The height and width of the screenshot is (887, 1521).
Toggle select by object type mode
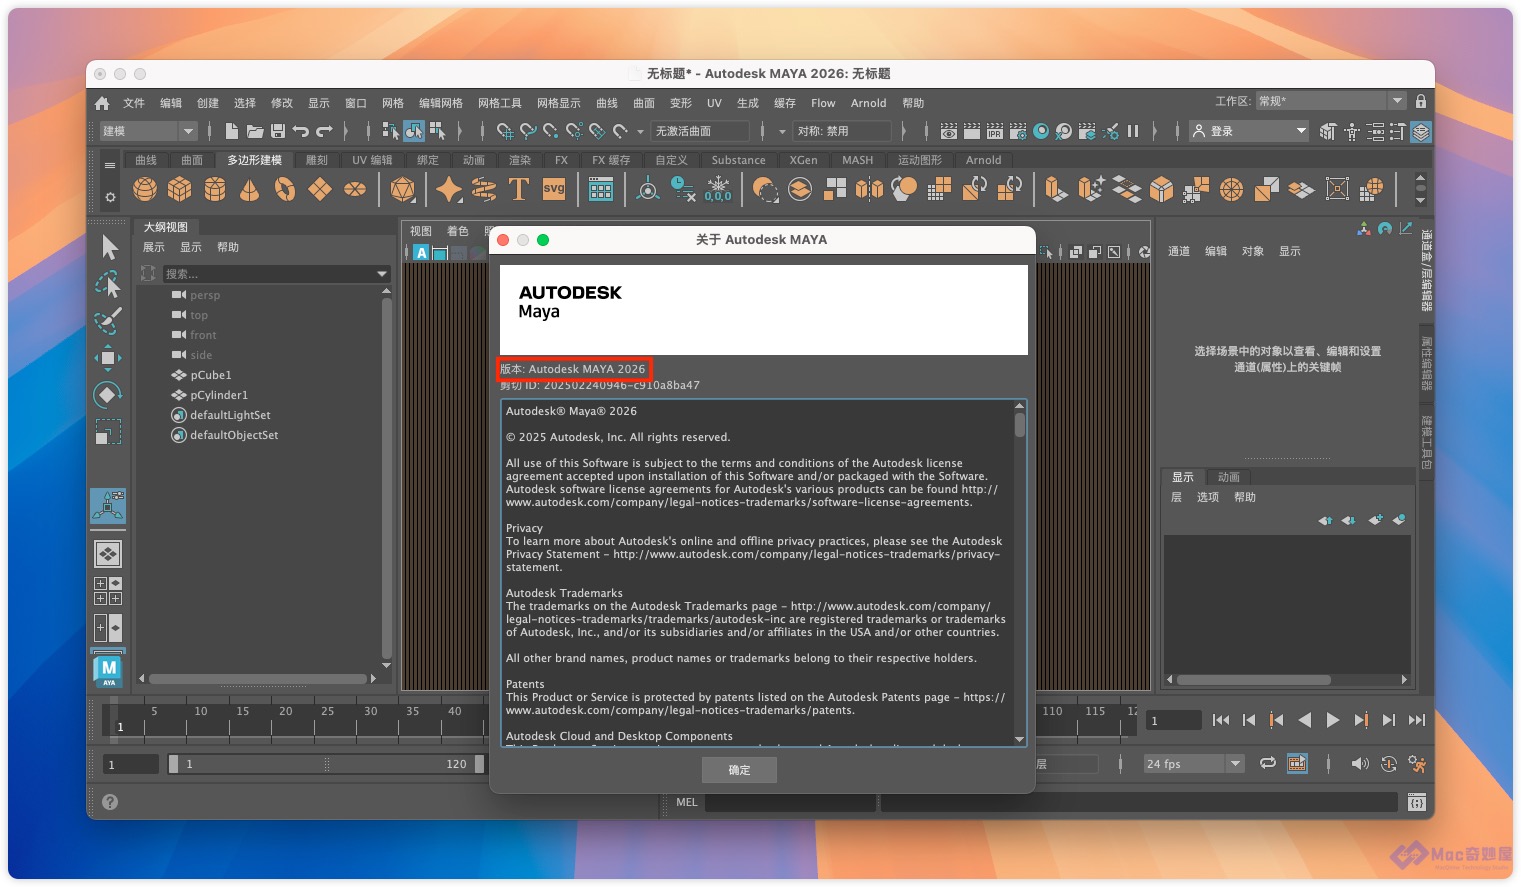point(414,131)
